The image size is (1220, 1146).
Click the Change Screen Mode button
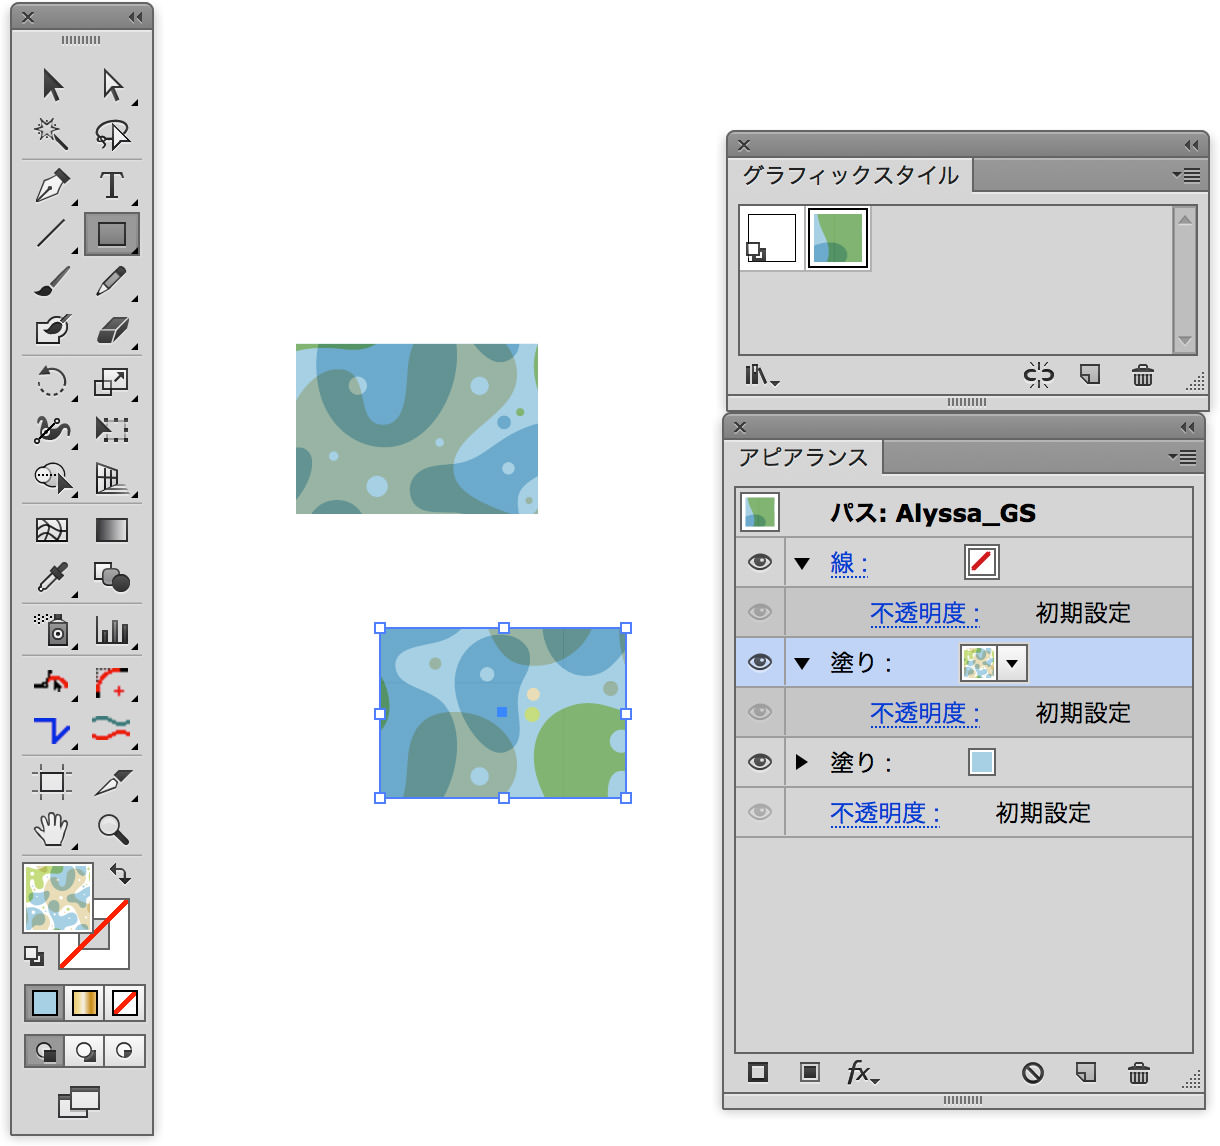(x=79, y=1101)
